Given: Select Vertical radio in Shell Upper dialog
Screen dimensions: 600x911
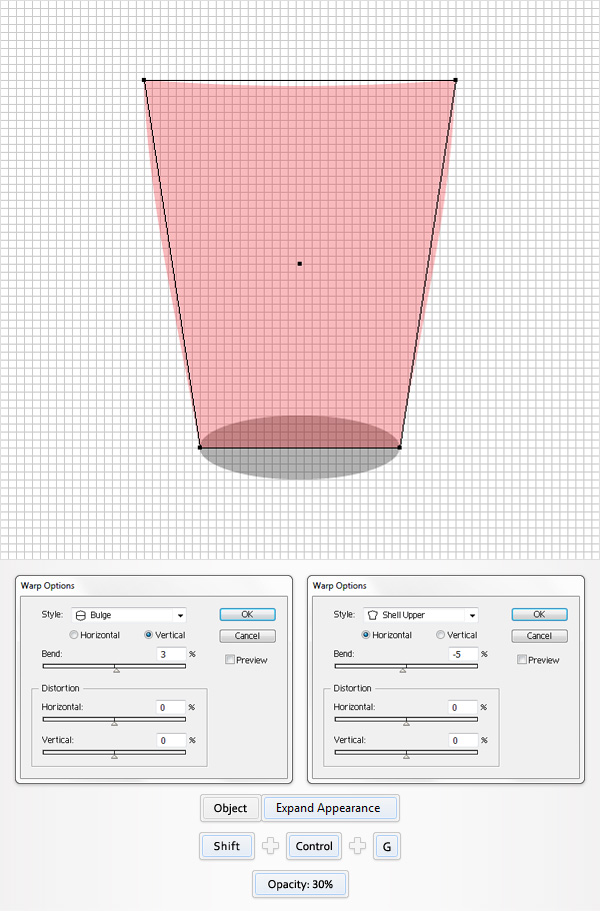Looking at the screenshot, I should (x=440, y=635).
